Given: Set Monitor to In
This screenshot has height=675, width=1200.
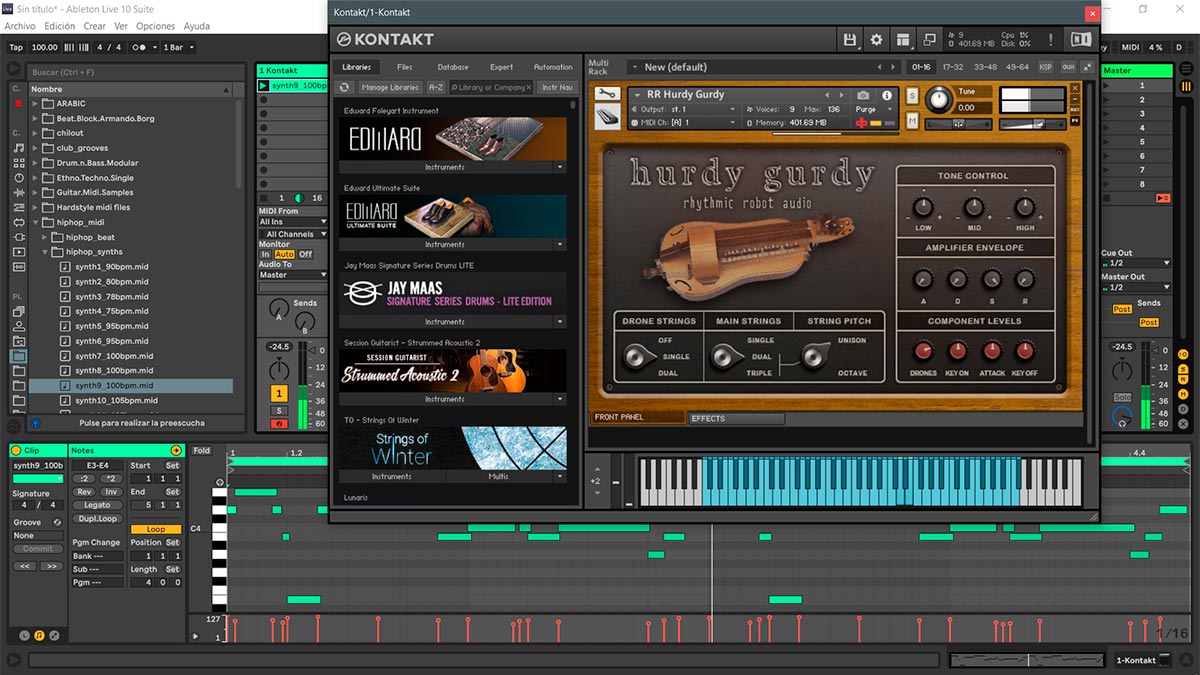Looking at the screenshot, I should [x=265, y=254].
